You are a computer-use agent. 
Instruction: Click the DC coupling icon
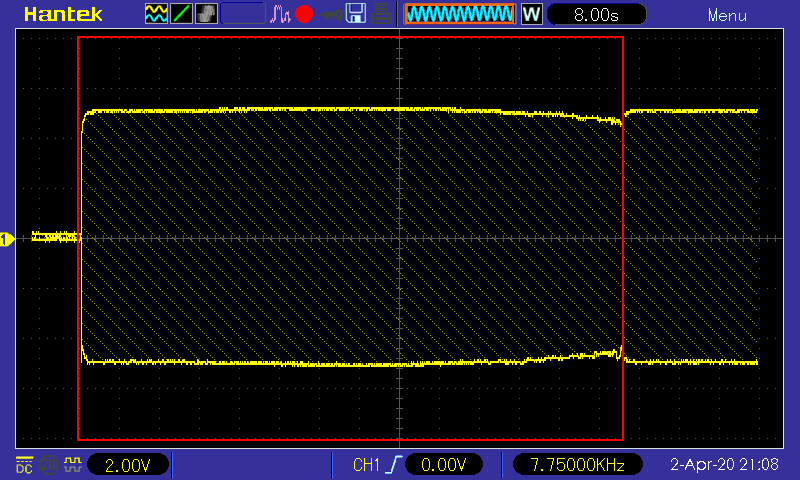[24, 465]
